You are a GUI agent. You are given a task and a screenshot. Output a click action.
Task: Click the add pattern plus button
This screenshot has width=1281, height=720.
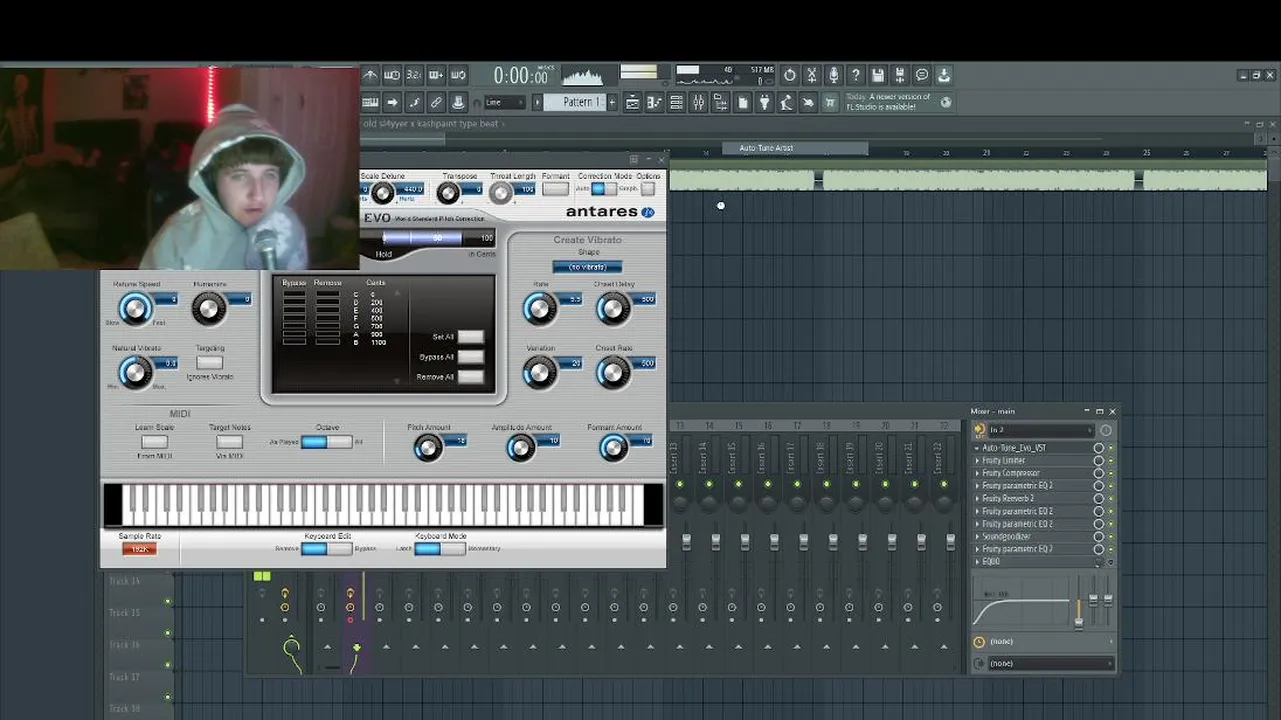612,102
